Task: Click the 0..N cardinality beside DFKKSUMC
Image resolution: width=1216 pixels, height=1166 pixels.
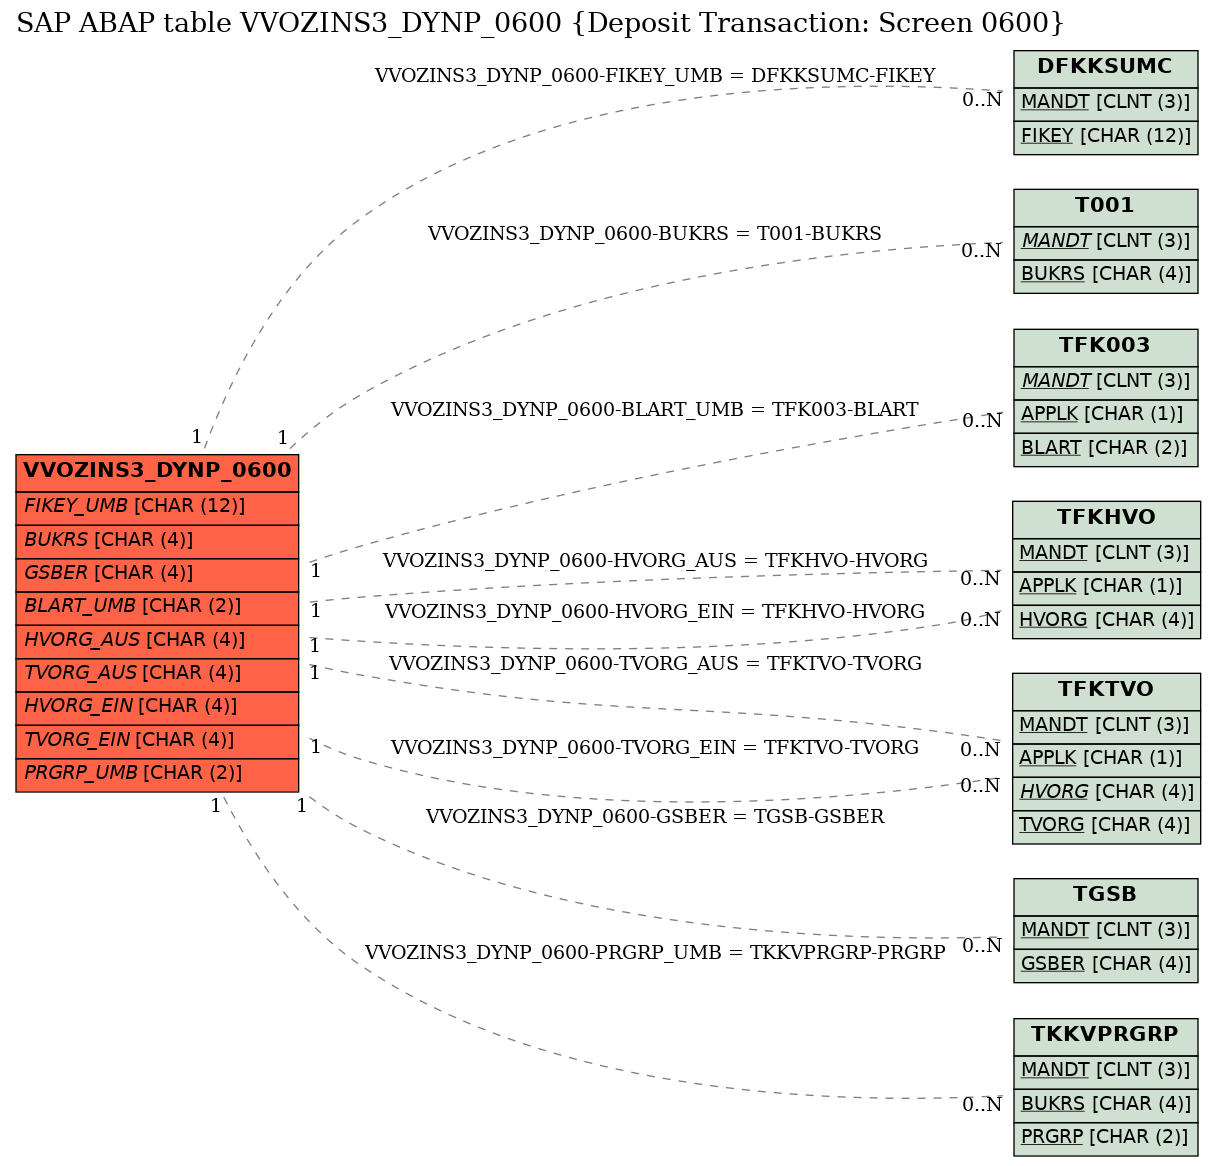Action: point(982,100)
